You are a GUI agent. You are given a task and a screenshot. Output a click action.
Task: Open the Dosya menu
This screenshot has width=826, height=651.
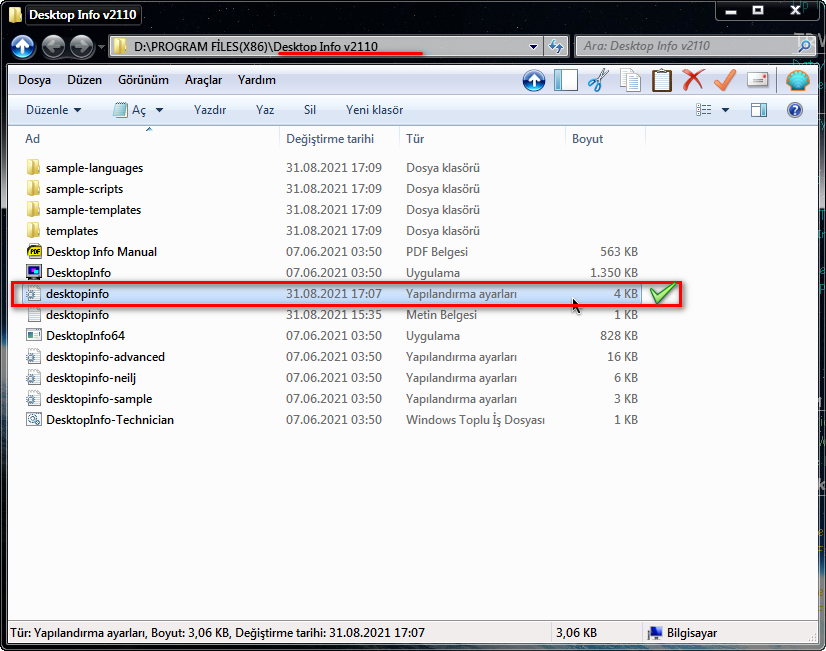34,80
